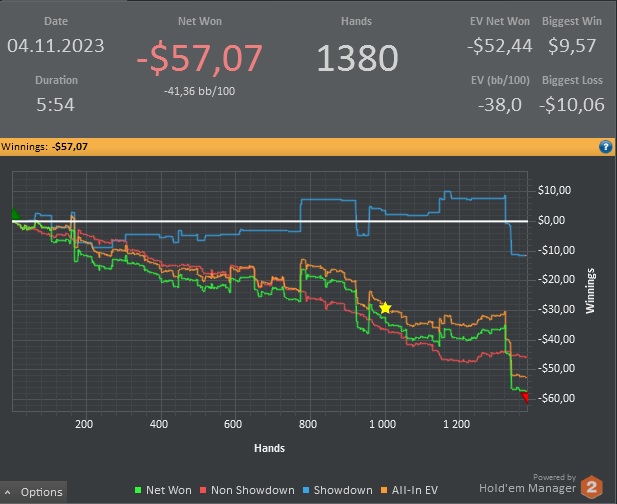Image resolution: width=617 pixels, height=504 pixels.
Task: Click the 200 x-axis label
Action: click(84, 424)
